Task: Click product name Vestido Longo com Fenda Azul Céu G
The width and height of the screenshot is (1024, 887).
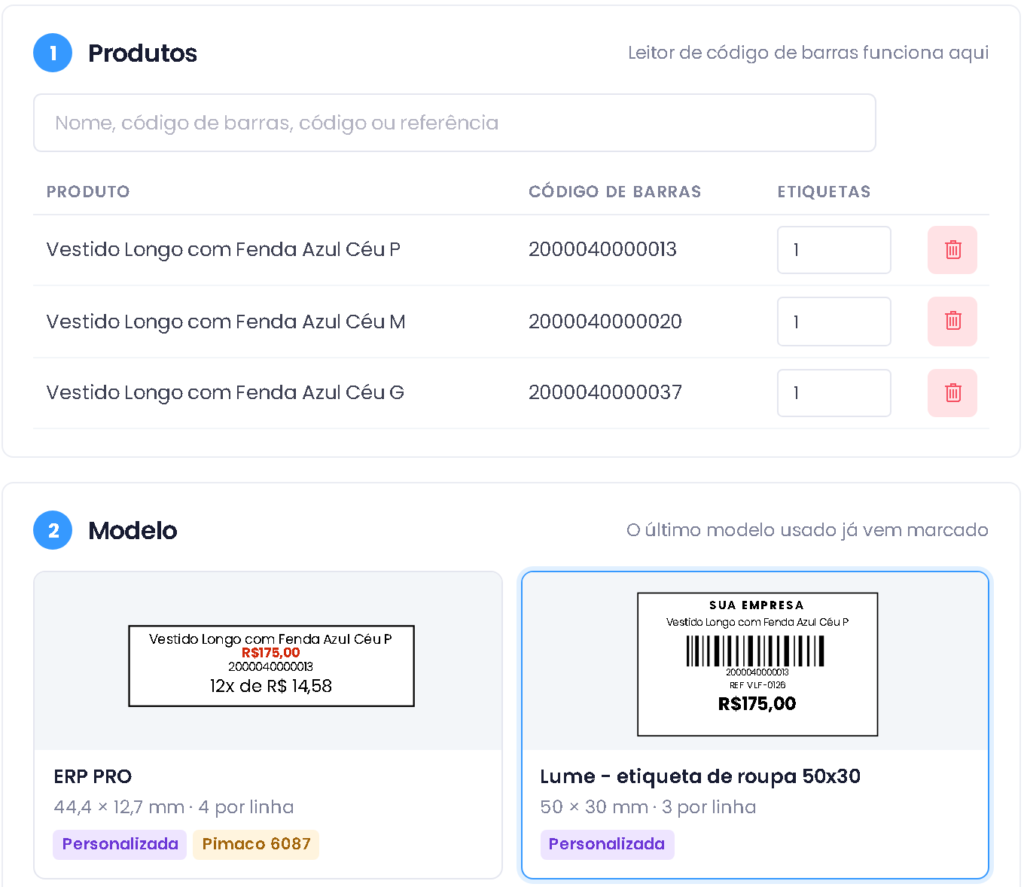Action: (225, 393)
